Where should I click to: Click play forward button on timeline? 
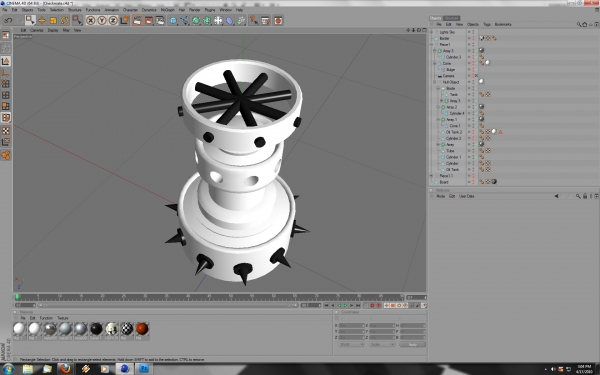[x=345, y=305]
